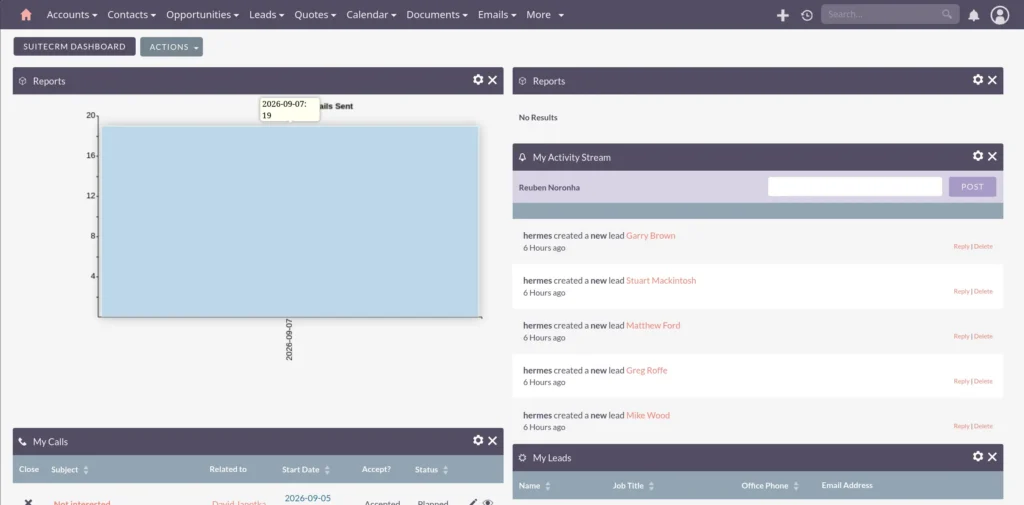
Task: Reply to the Stuart Mackintosh activity post
Action: pos(961,291)
